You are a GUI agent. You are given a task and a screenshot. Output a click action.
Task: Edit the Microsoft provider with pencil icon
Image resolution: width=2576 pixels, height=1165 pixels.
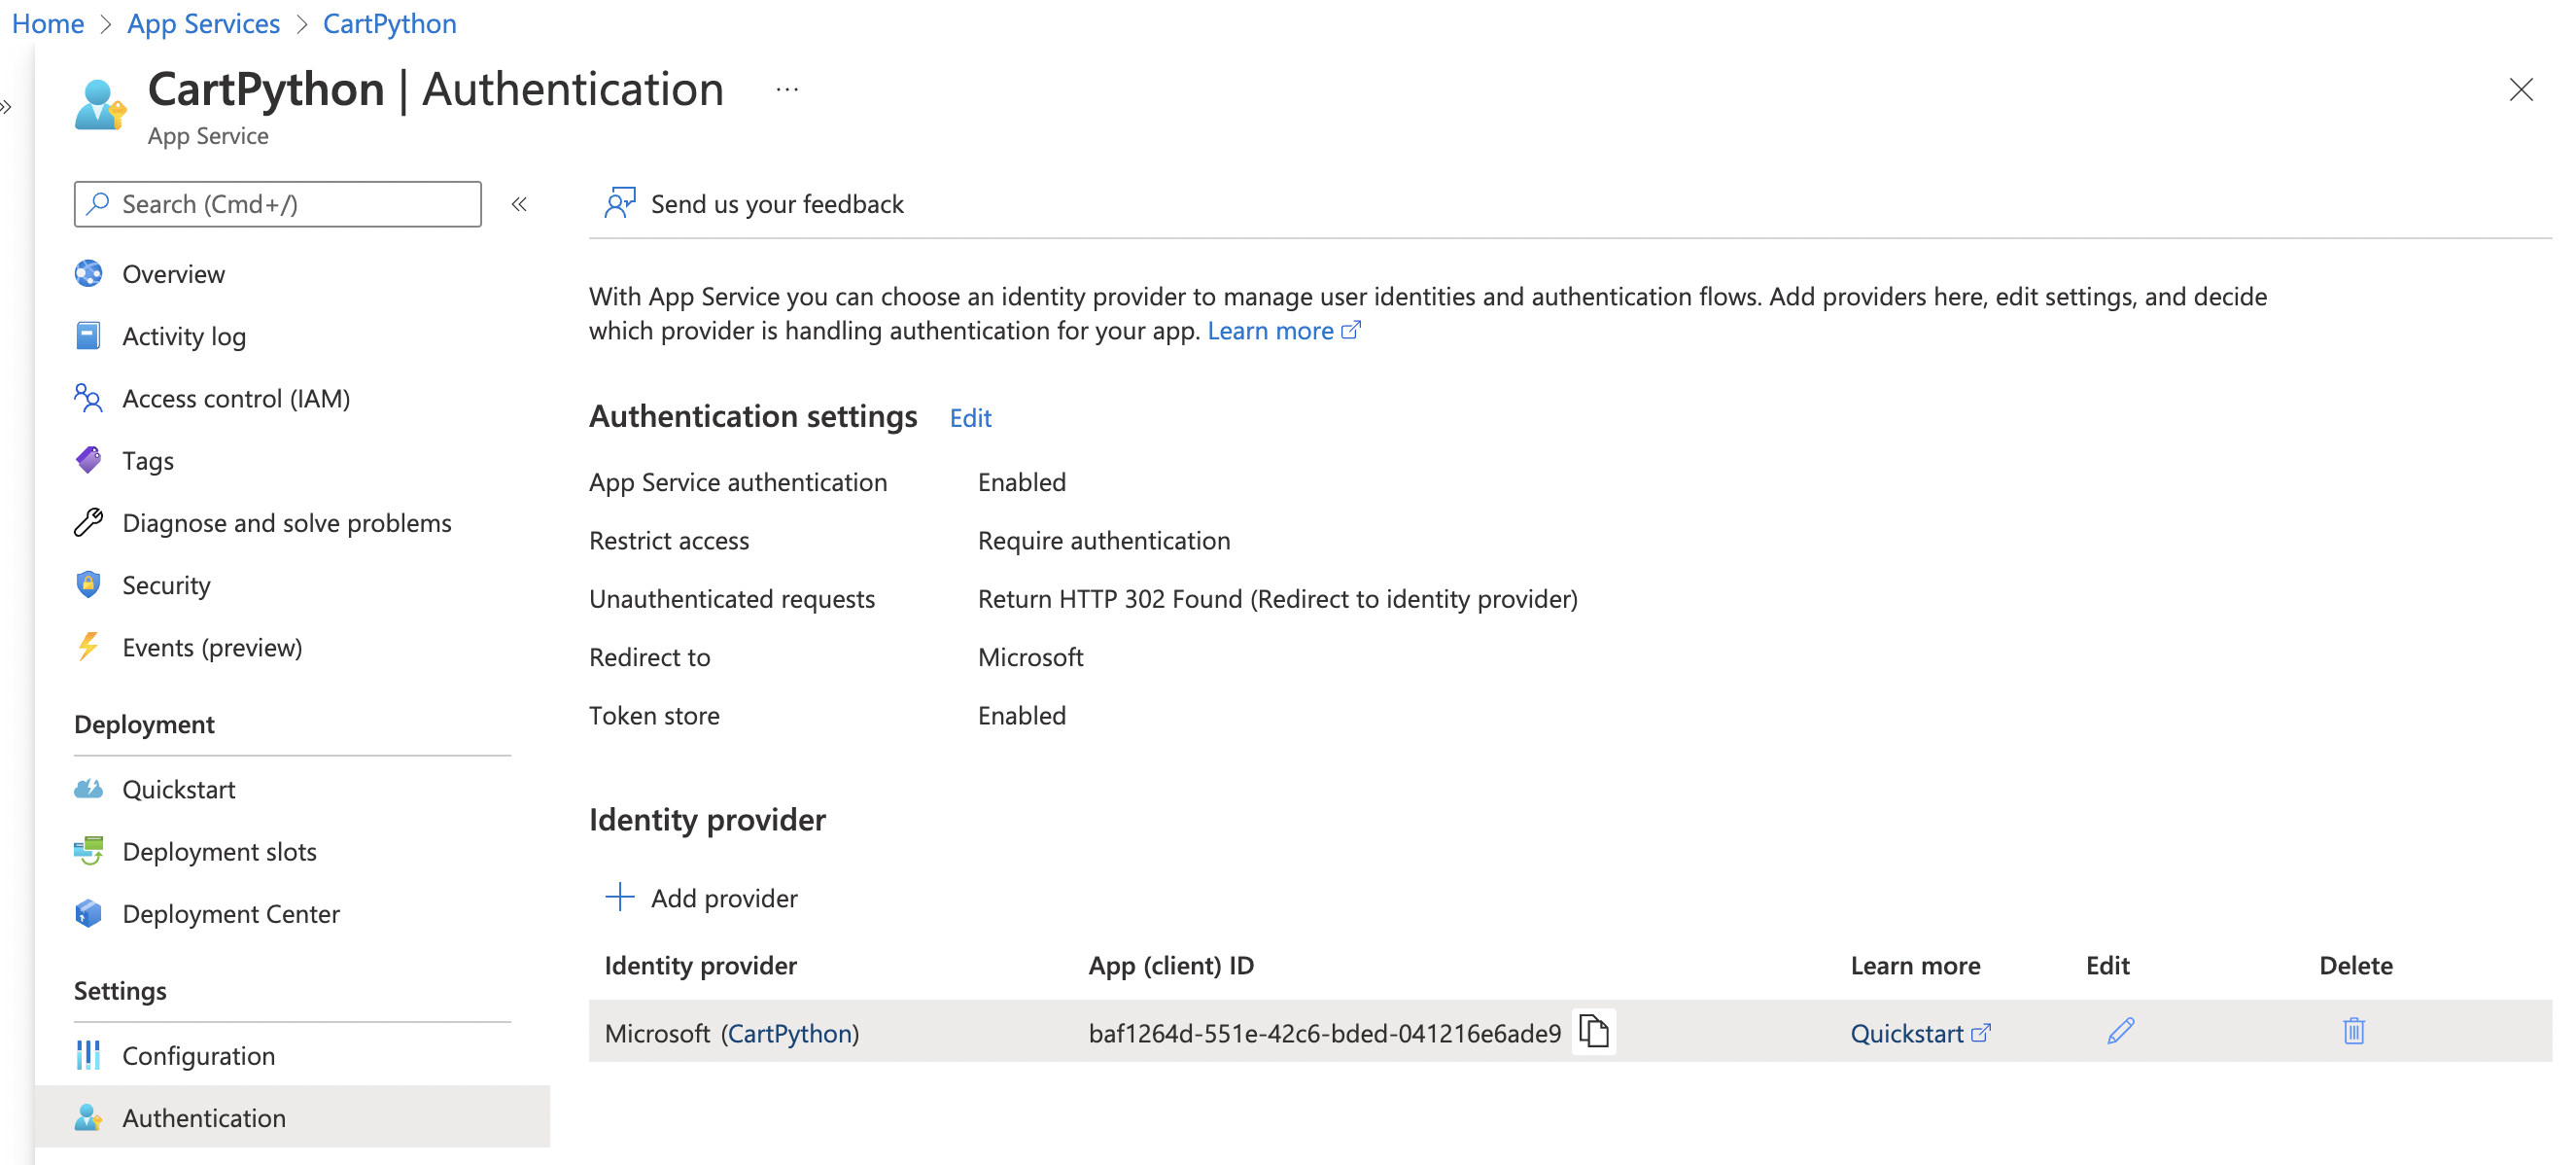pyautogui.click(x=2120, y=1031)
